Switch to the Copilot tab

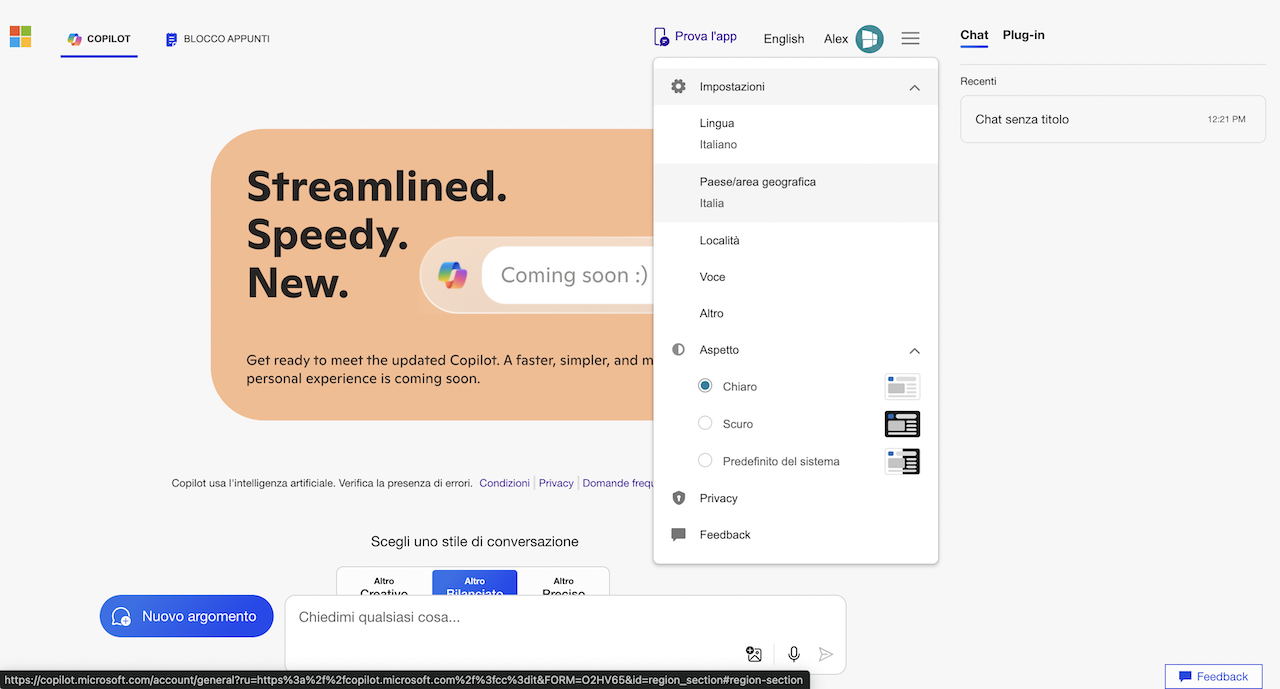[x=99, y=39]
